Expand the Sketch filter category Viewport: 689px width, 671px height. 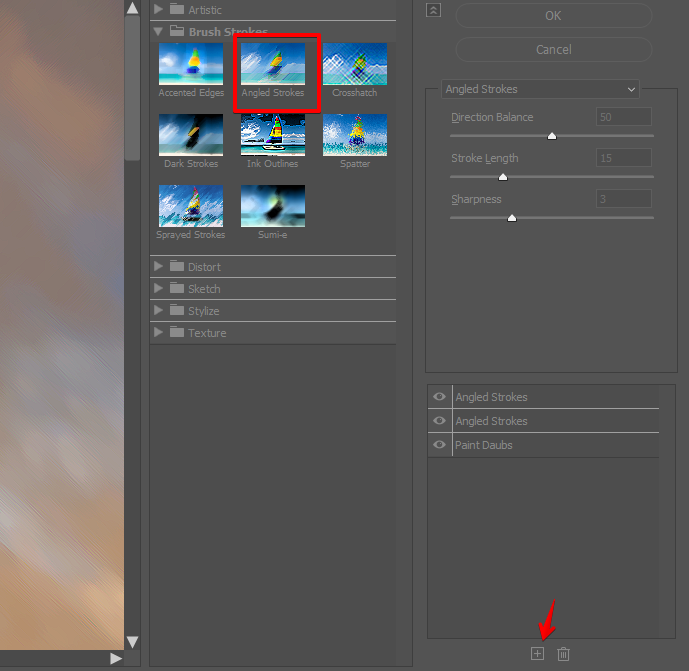[x=158, y=288]
